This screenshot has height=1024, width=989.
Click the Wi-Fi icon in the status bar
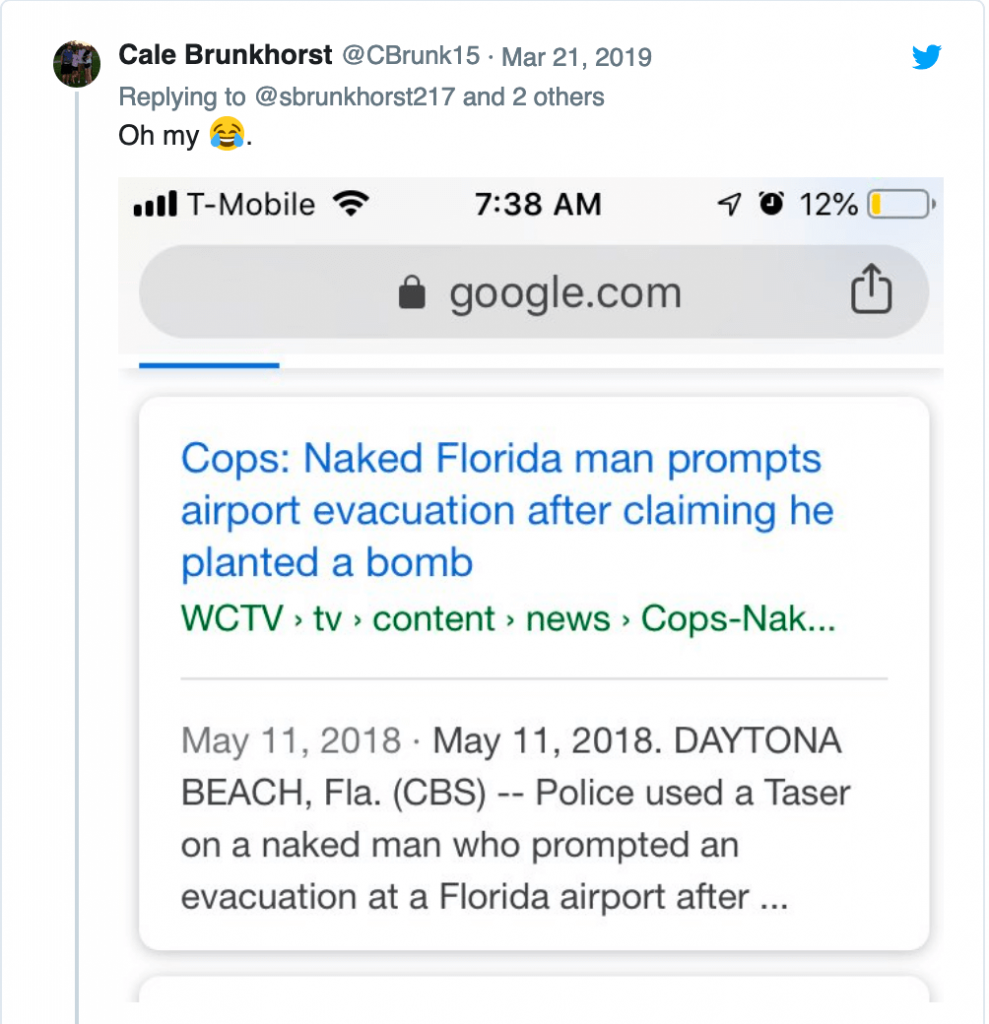coord(352,203)
